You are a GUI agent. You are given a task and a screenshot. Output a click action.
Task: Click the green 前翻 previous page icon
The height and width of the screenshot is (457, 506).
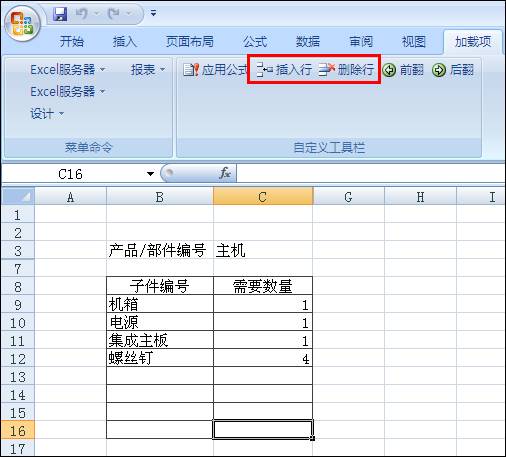(389, 70)
